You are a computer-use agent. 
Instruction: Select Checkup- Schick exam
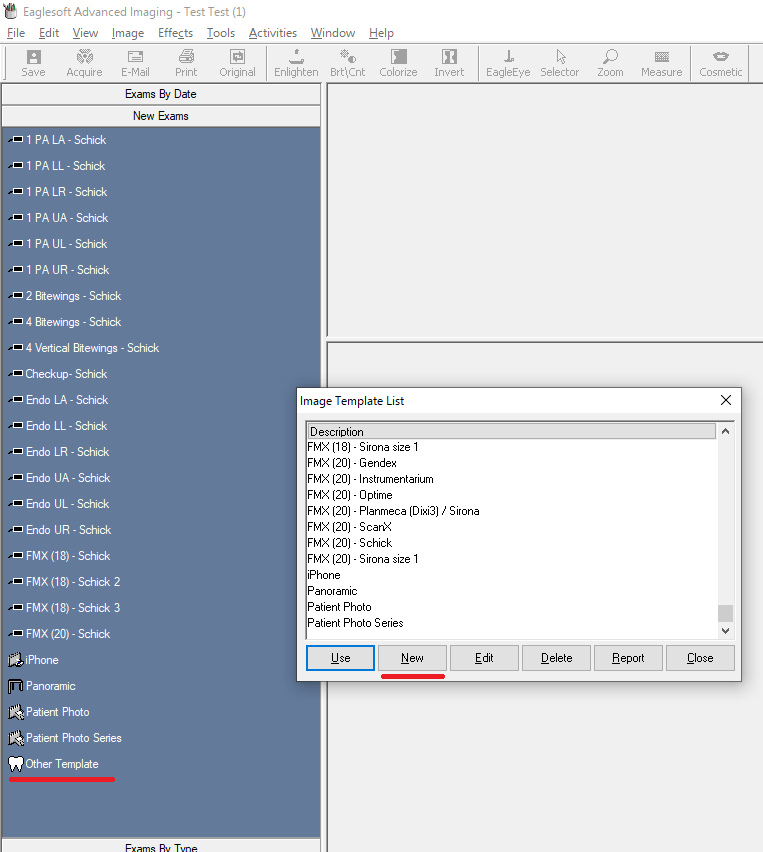(x=66, y=374)
